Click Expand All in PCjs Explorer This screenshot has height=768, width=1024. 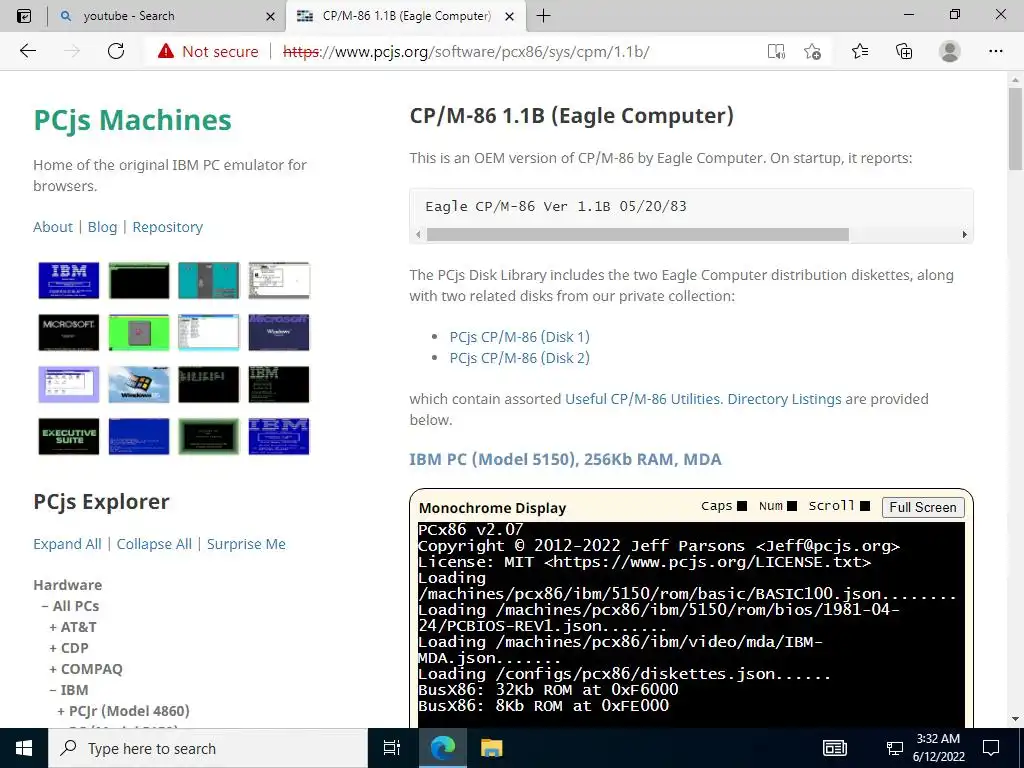[67, 544]
